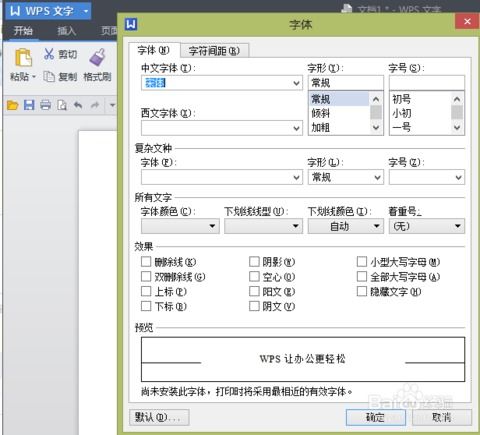This screenshot has width=480, height=435.
Task: Switch to the 插入 ribbon tab
Action: click(x=67, y=31)
